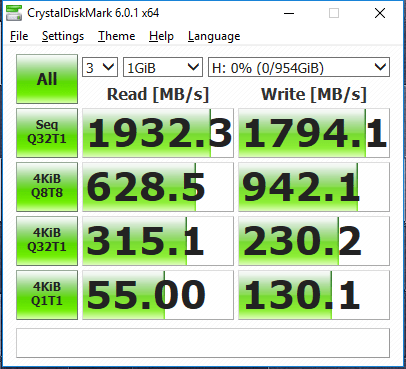Open the drive dropdown showing H: 0%
The width and height of the screenshot is (406, 369).
(x=299, y=68)
